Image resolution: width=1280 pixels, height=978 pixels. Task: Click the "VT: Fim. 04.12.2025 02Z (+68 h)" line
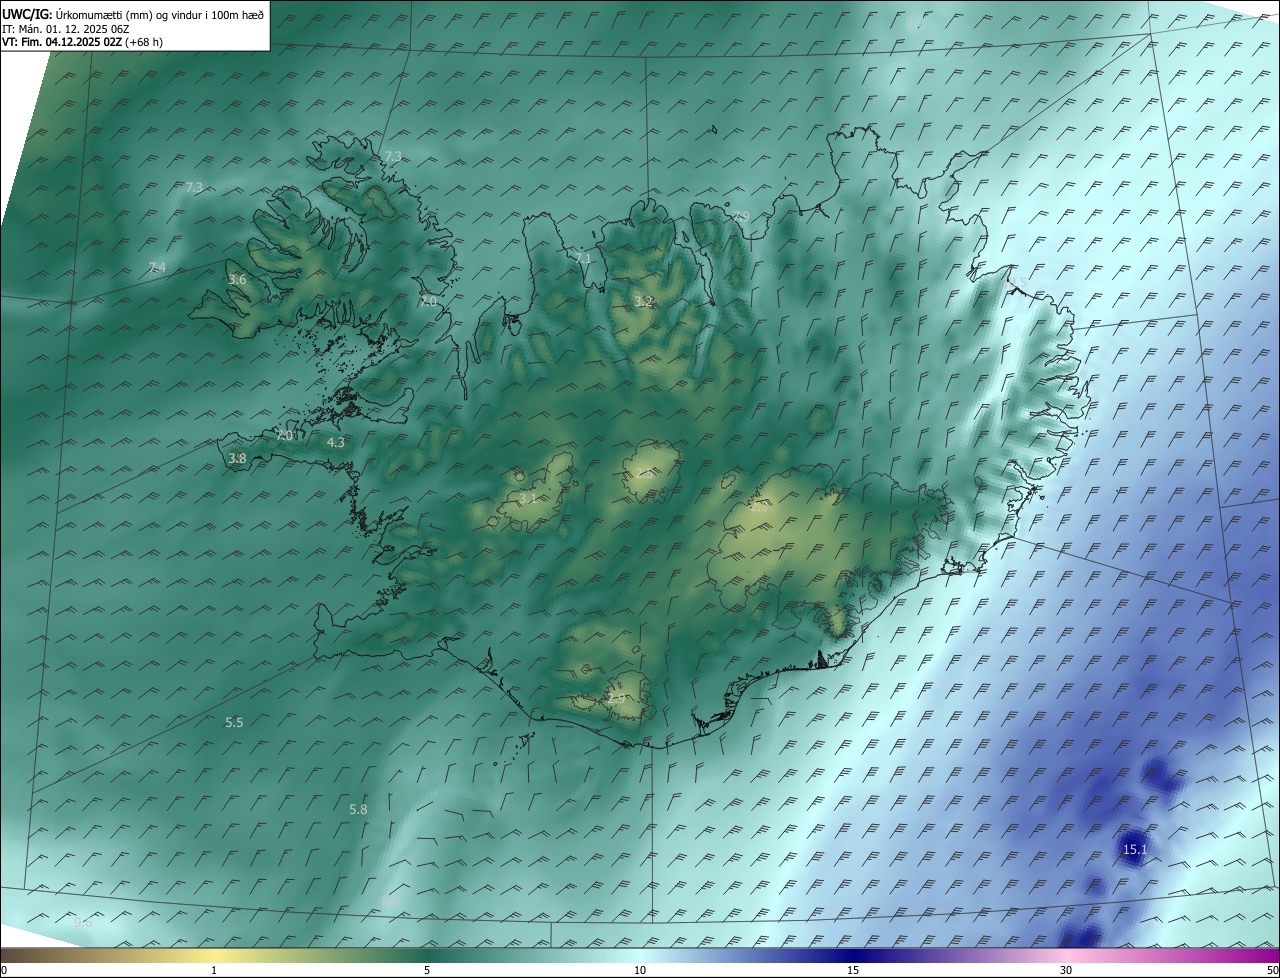point(83,42)
